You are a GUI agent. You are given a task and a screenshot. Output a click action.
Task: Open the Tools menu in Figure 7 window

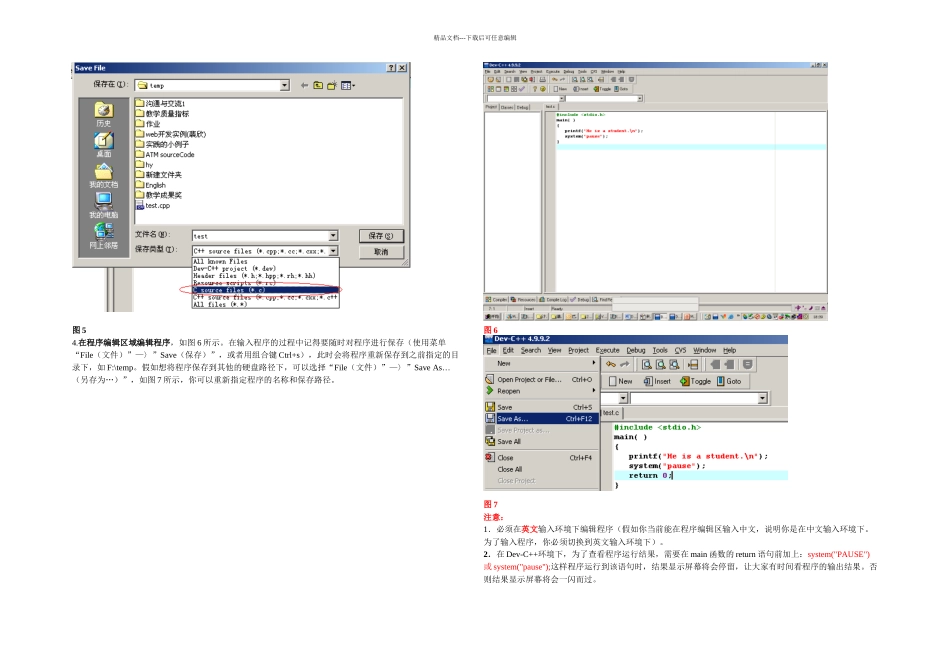coord(660,350)
